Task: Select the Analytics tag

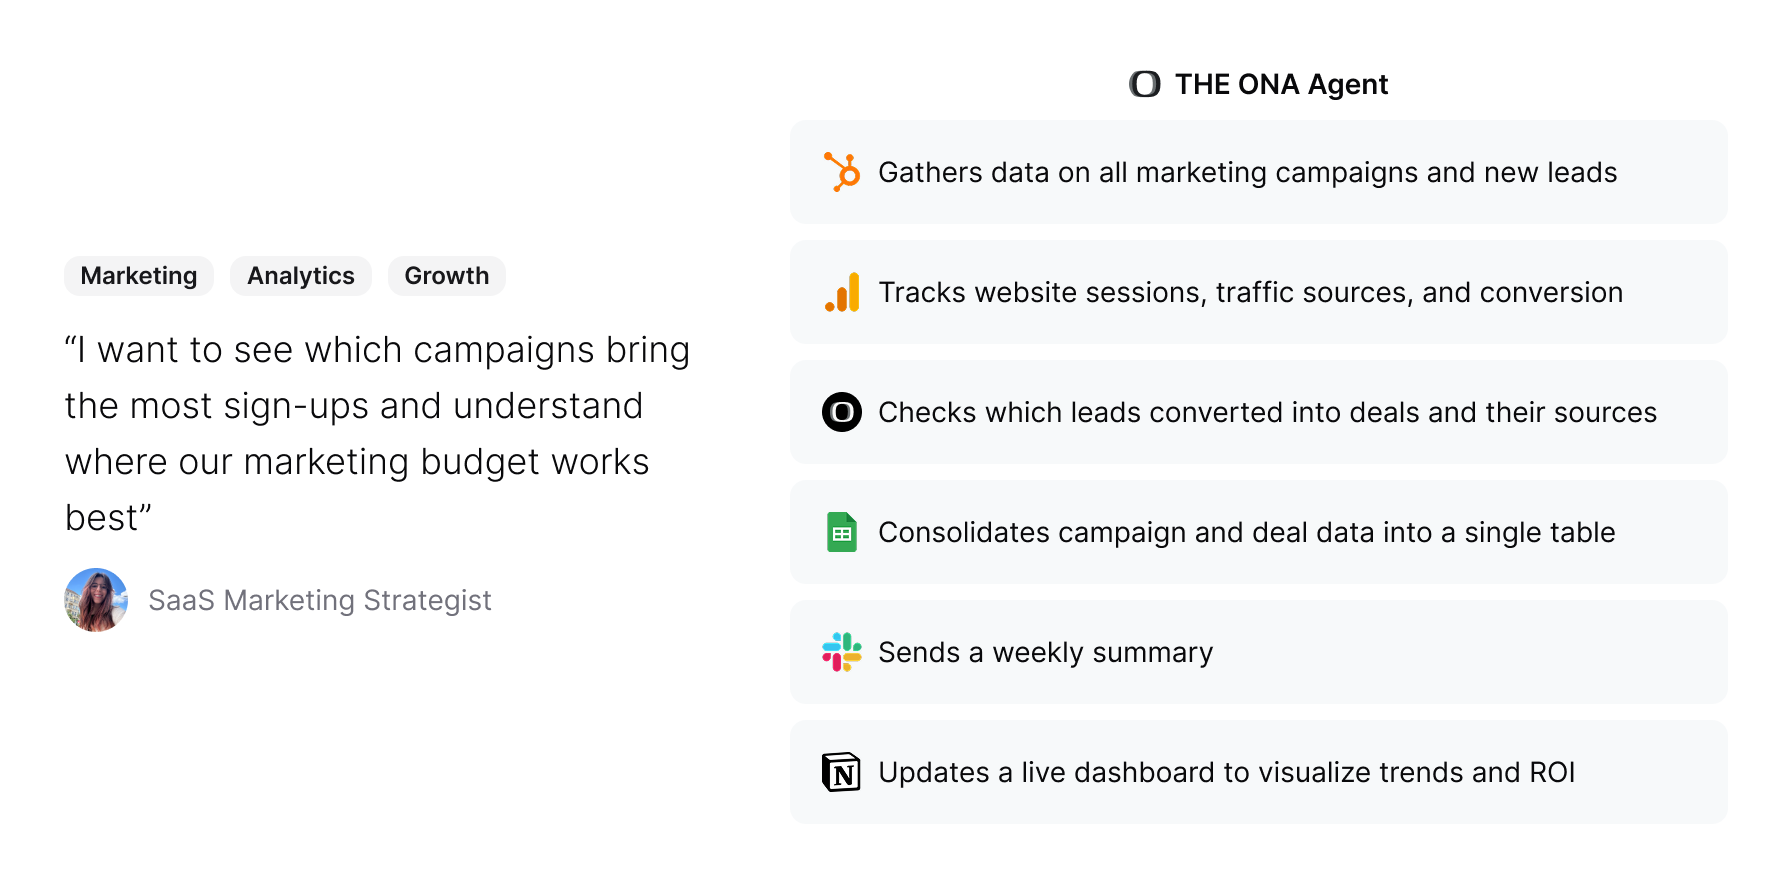Action: click(301, 276)
